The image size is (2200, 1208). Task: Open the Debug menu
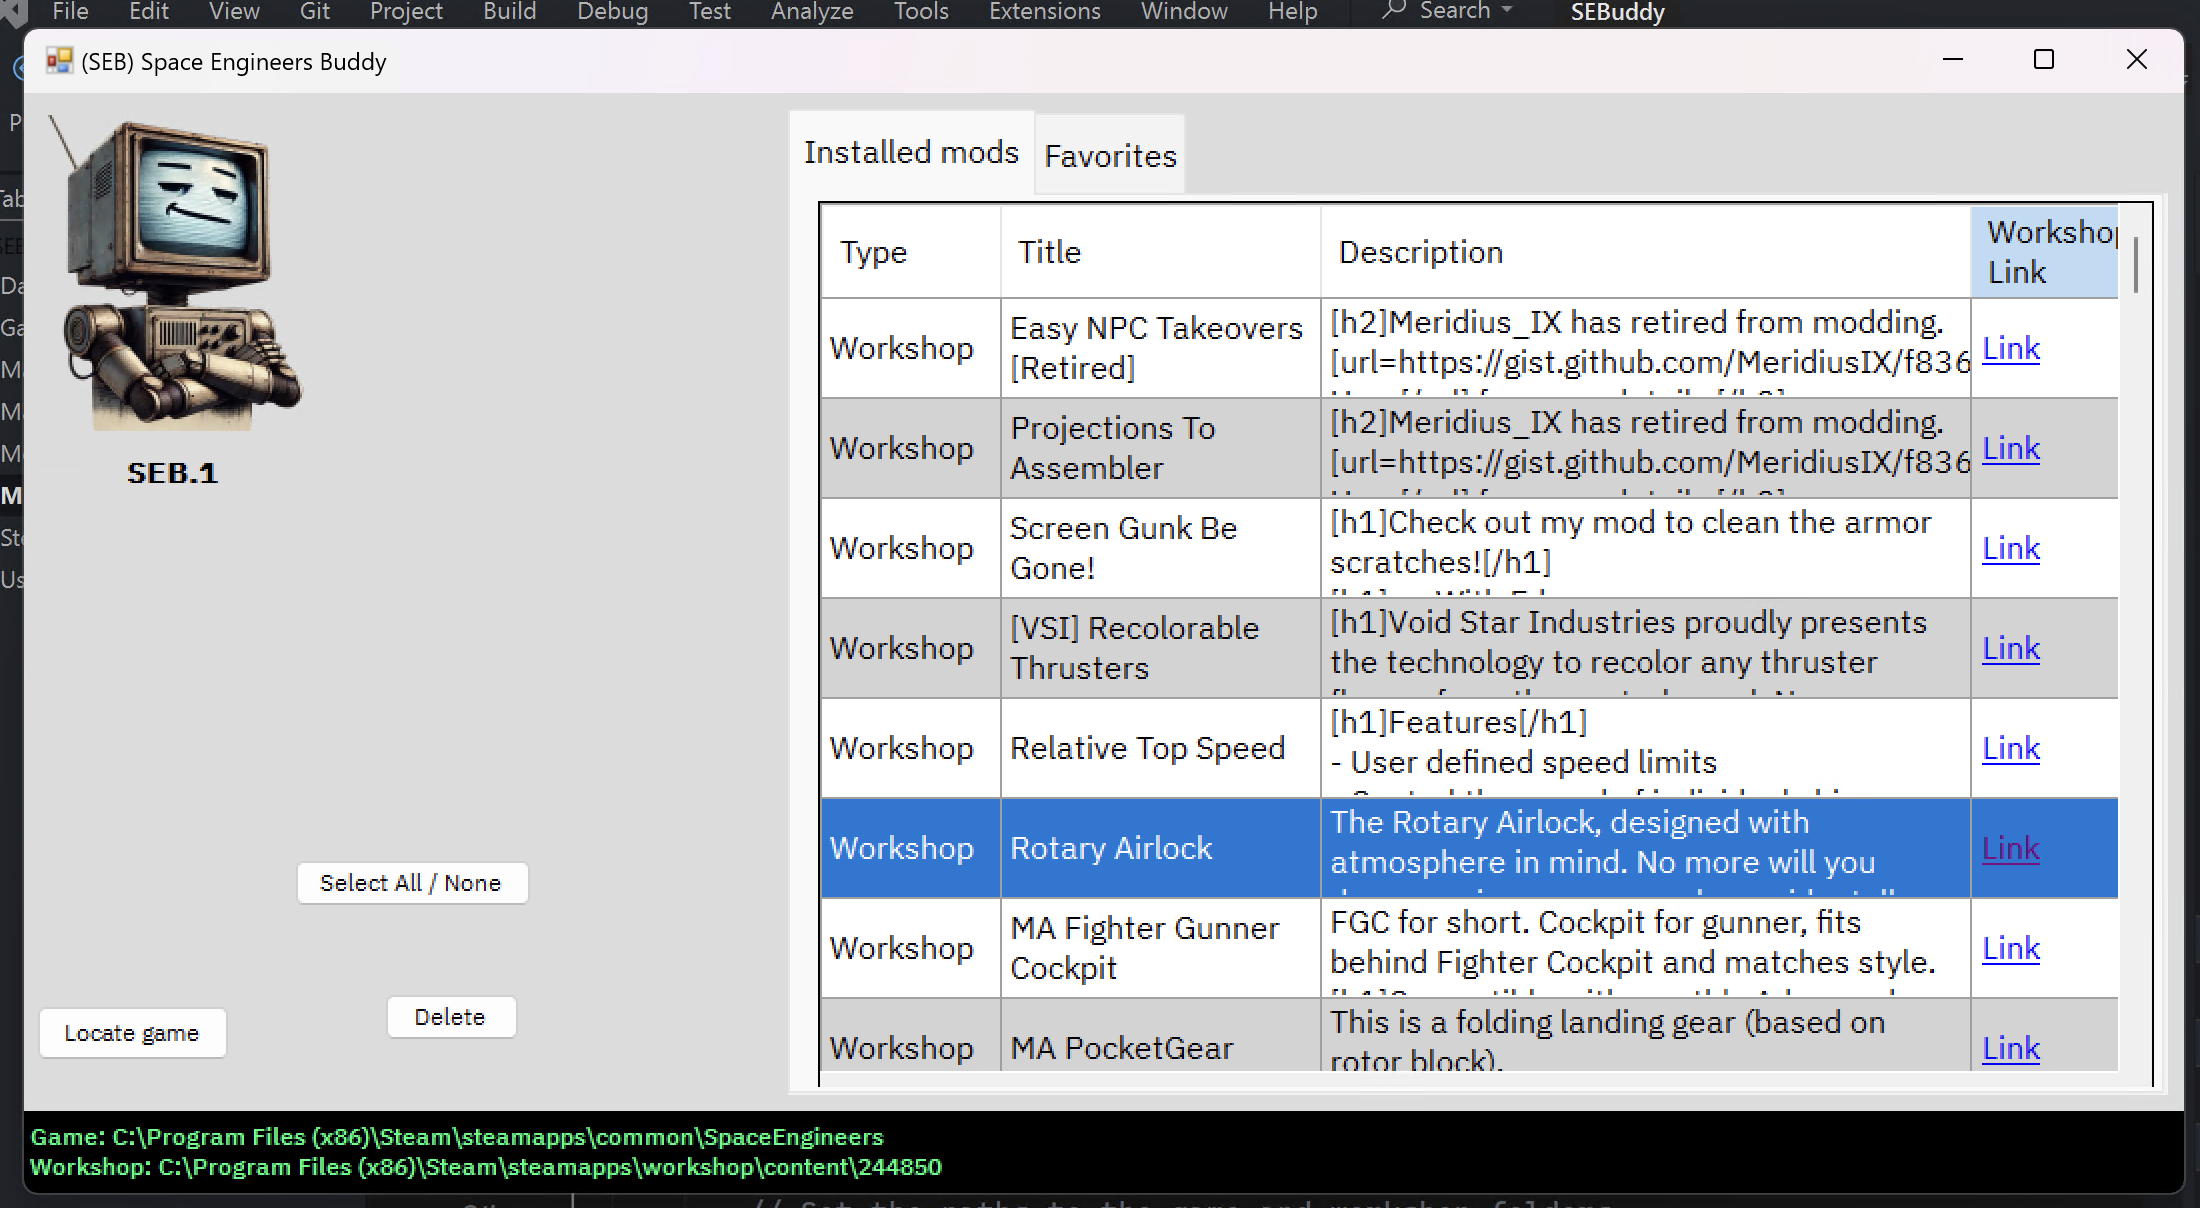612,12
